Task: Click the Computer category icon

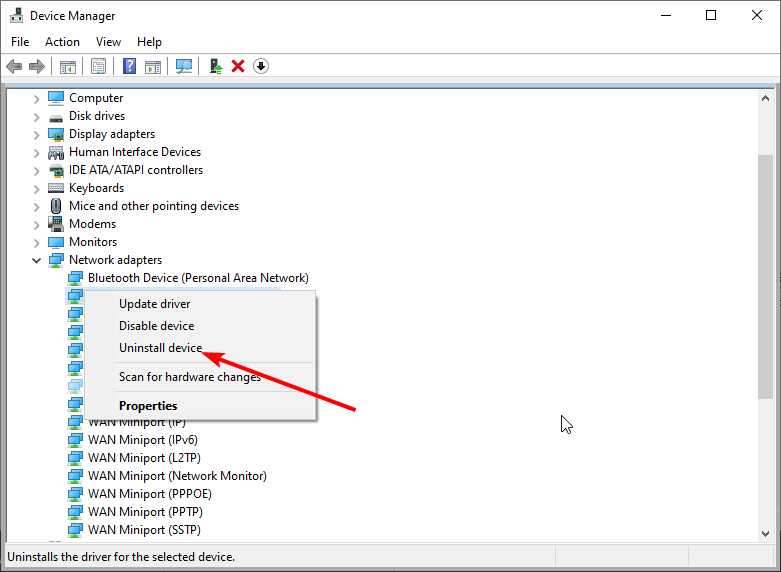Action: (56, 98)
